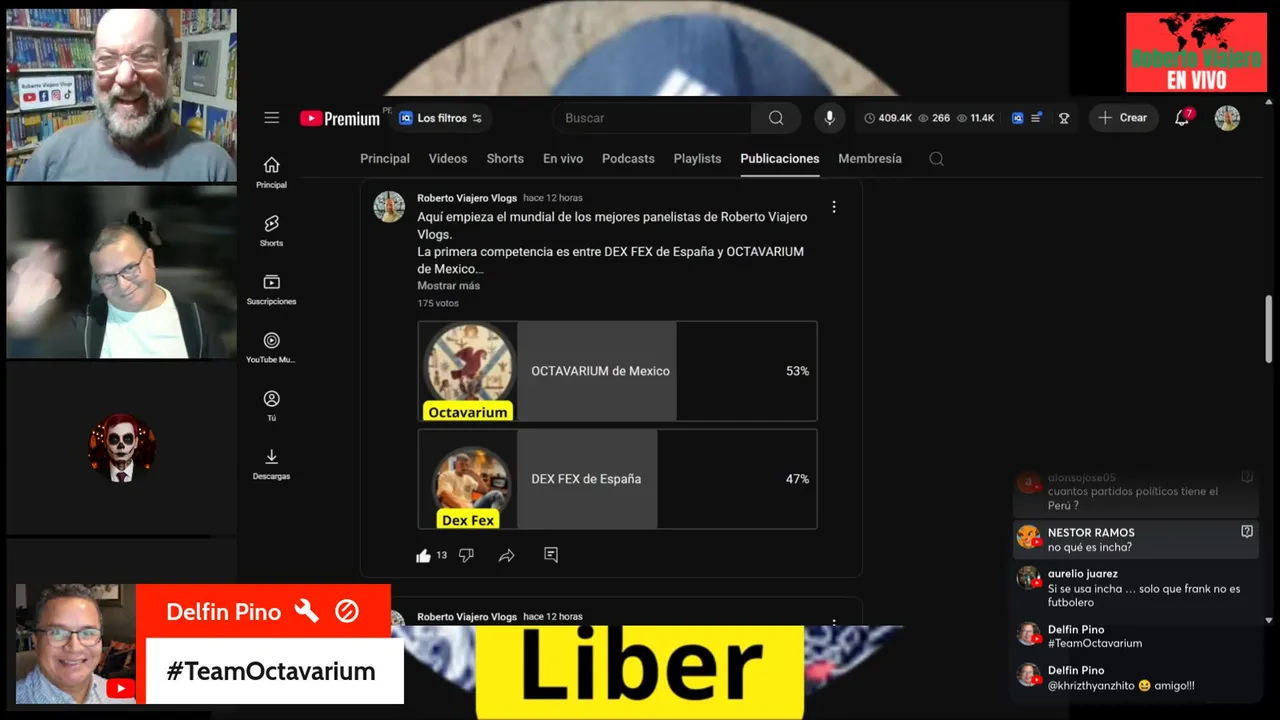Click chat scroll-down arrow
Screen dimensions: 1280x720
point(1269,620)
